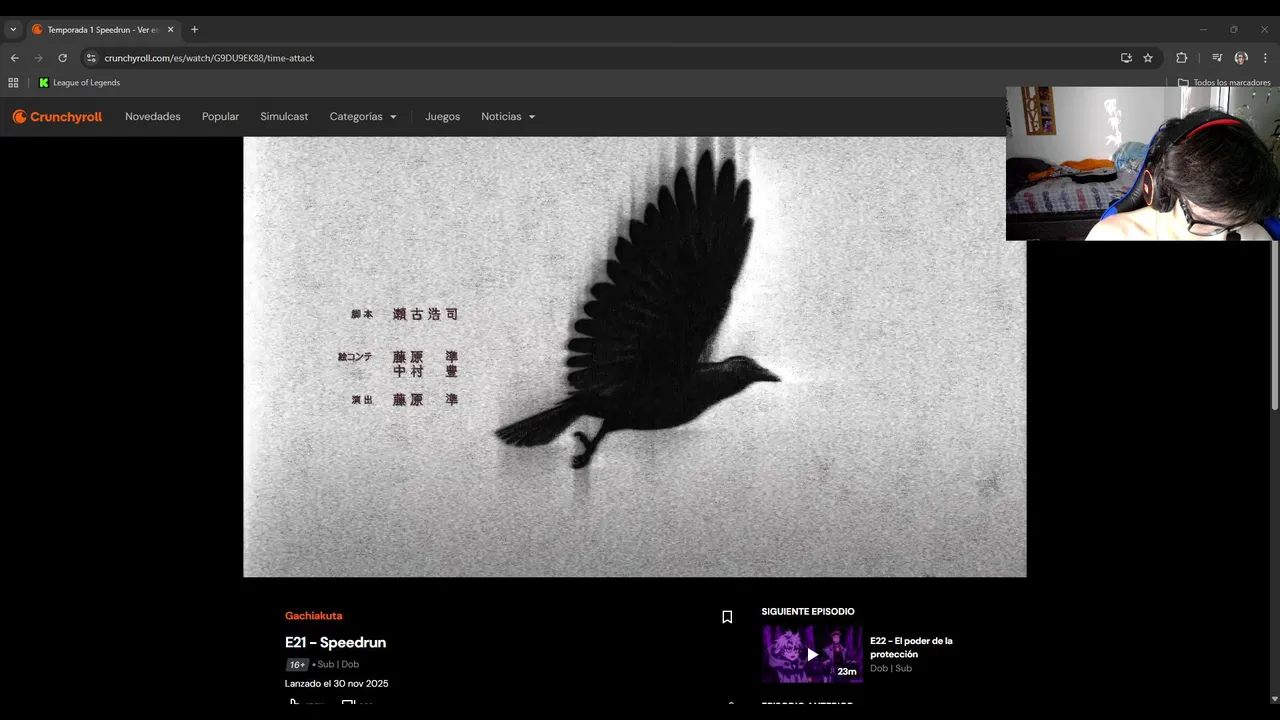Expand the Noticias dropdown

pos(508,117)
